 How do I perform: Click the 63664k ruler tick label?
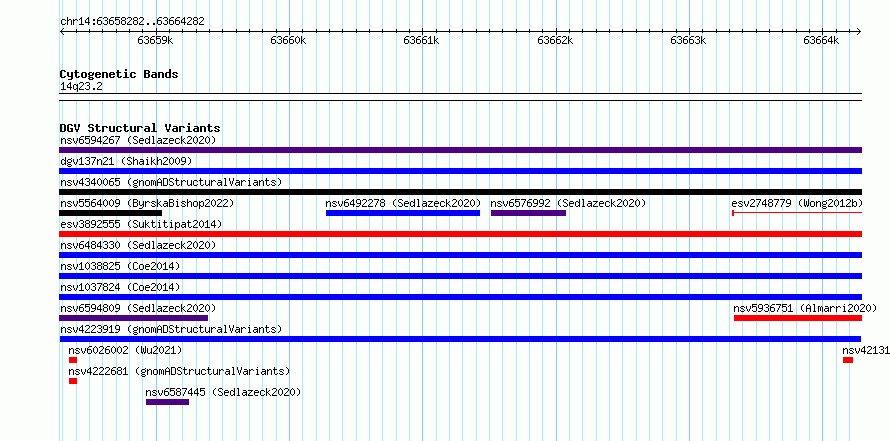(822, 40)
